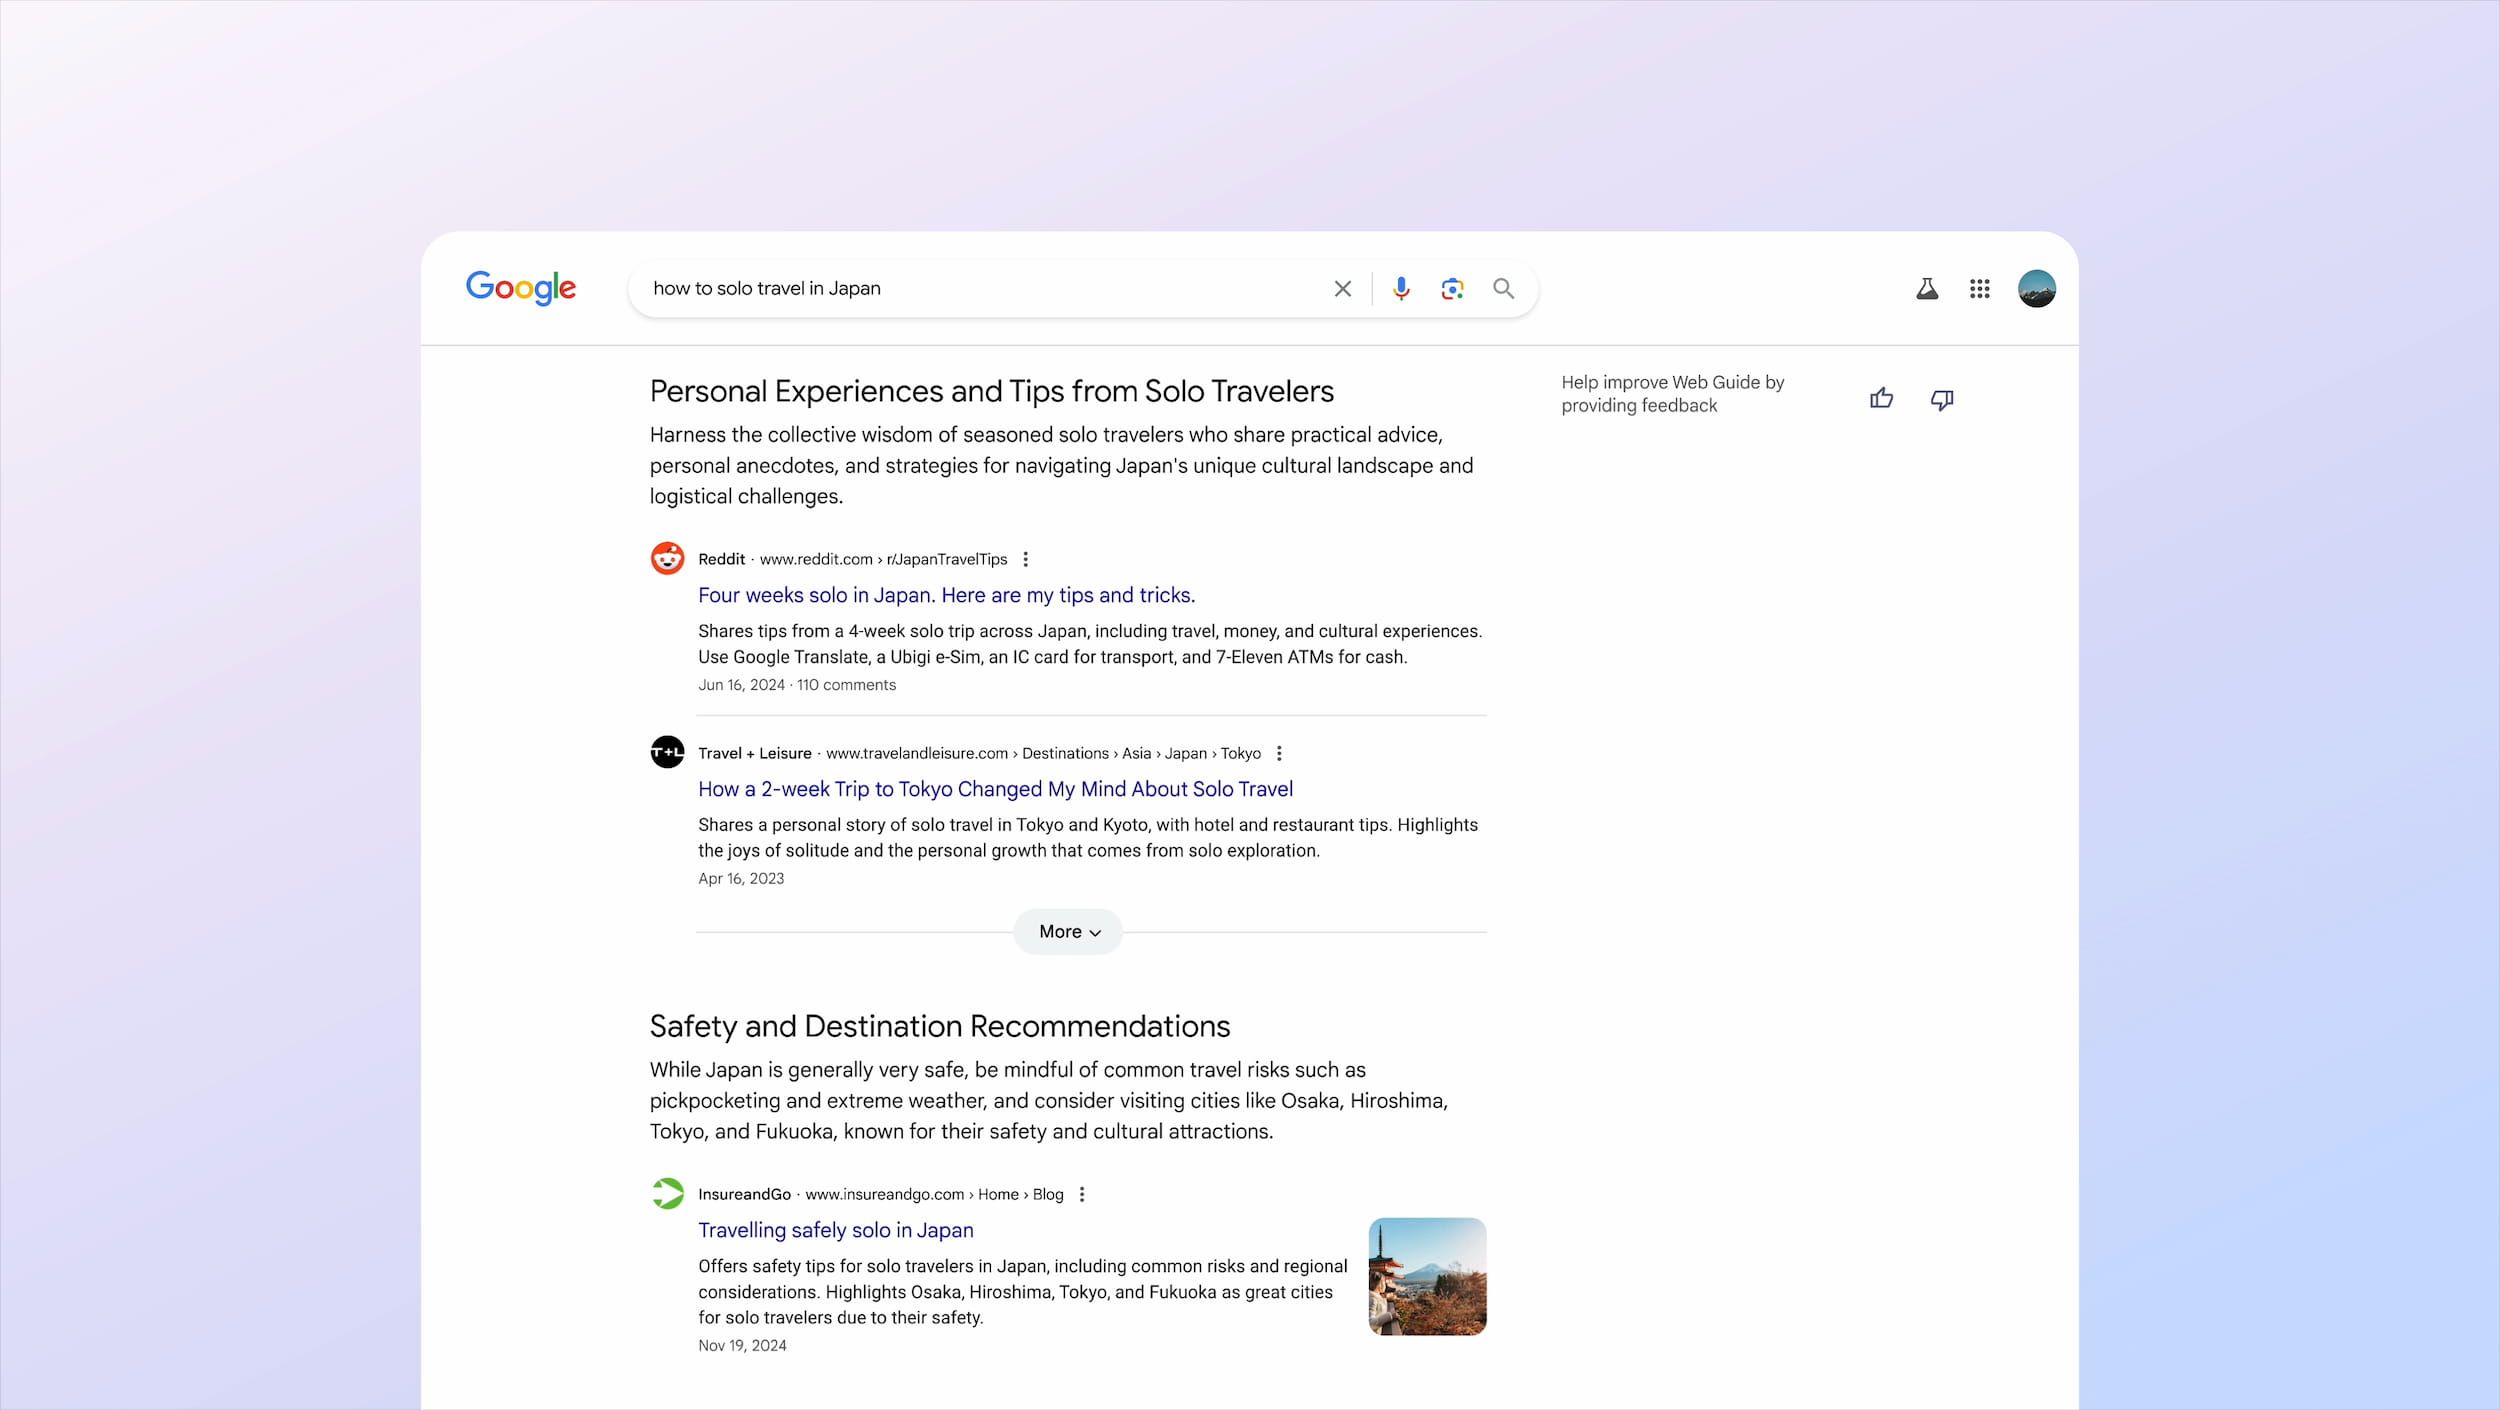This screenshot has width=2500, height=1410.
Task: Click the InsureandGo favicon
Action: pos(667,1193)
